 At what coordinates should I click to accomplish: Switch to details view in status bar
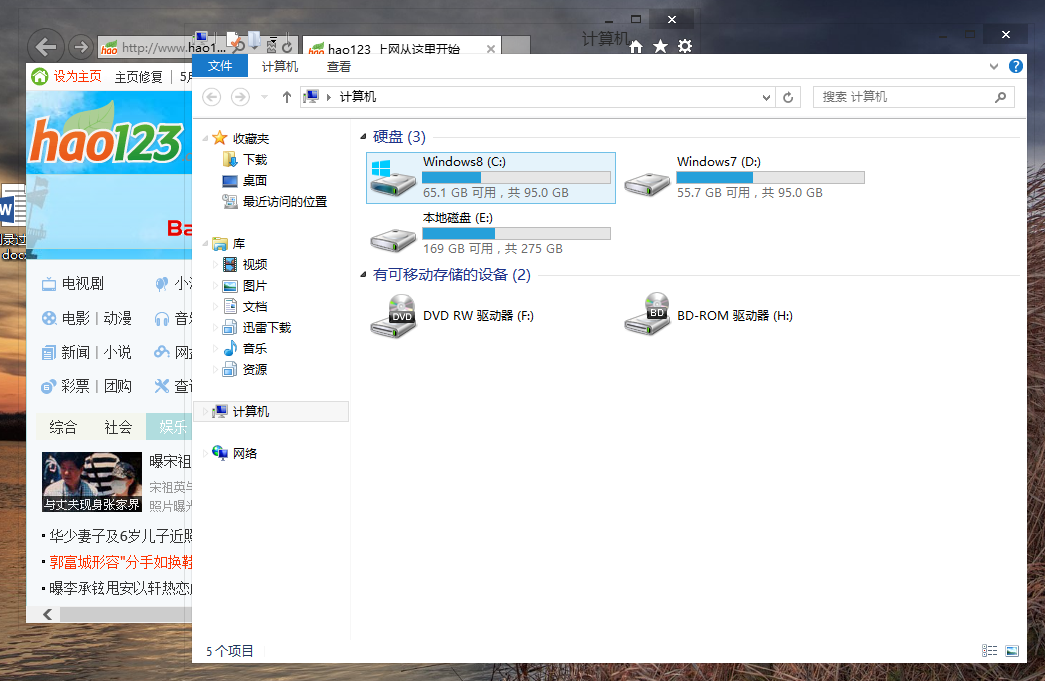[989, 650]
